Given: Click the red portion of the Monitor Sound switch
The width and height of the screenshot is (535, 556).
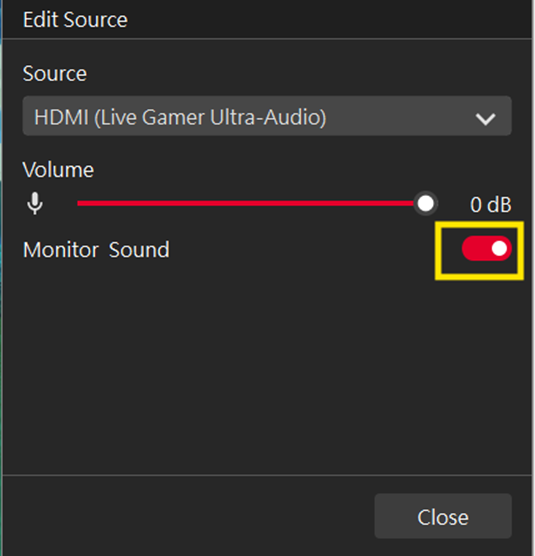Looking at the screenshot, I should coord(476,248).
